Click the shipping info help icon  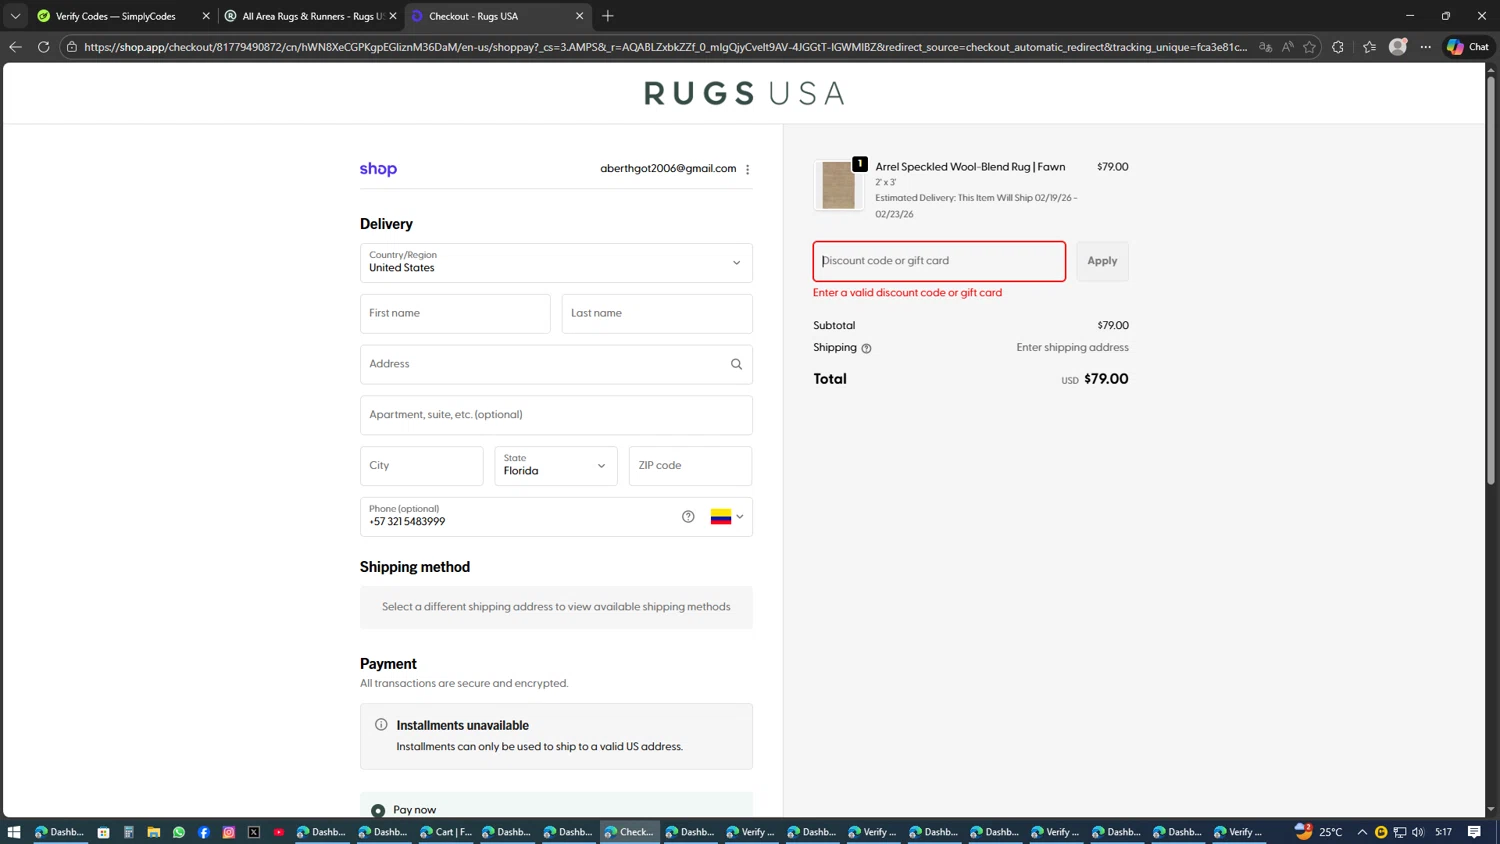click(x=866, y=348)
